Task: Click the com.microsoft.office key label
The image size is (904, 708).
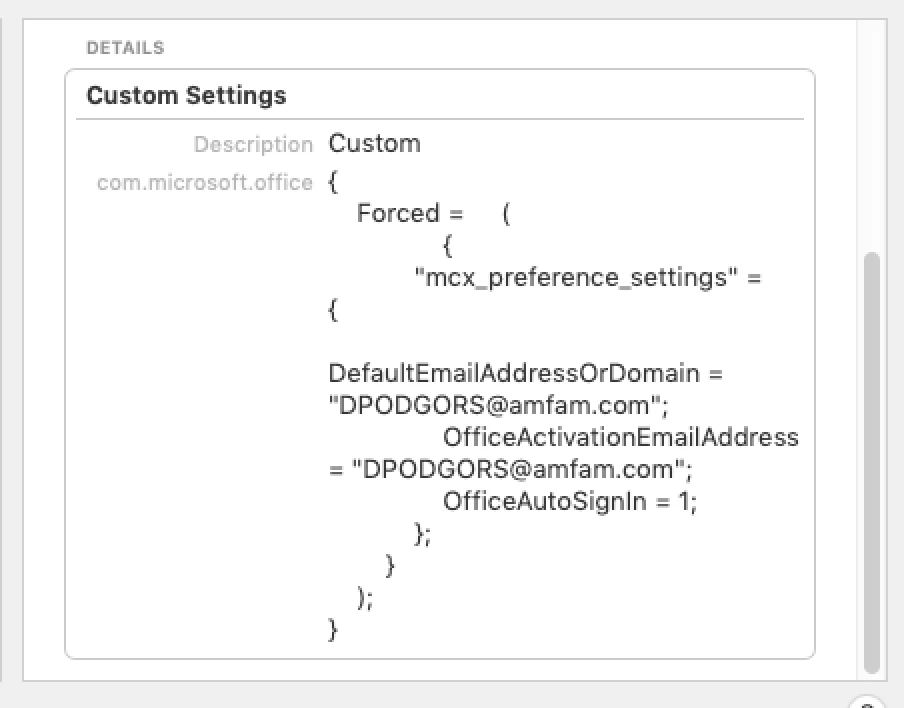Action: click(205, 183)
